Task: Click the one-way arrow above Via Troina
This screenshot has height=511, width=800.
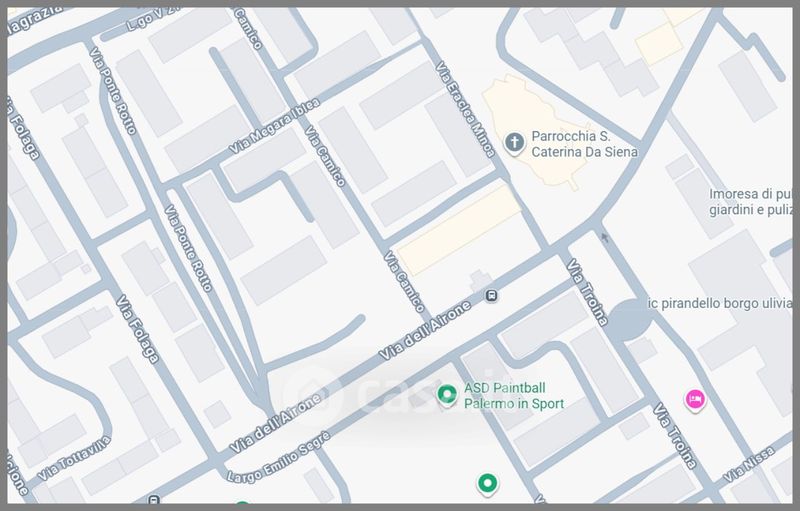Action: pyautogui.click(x=602, y=237)
